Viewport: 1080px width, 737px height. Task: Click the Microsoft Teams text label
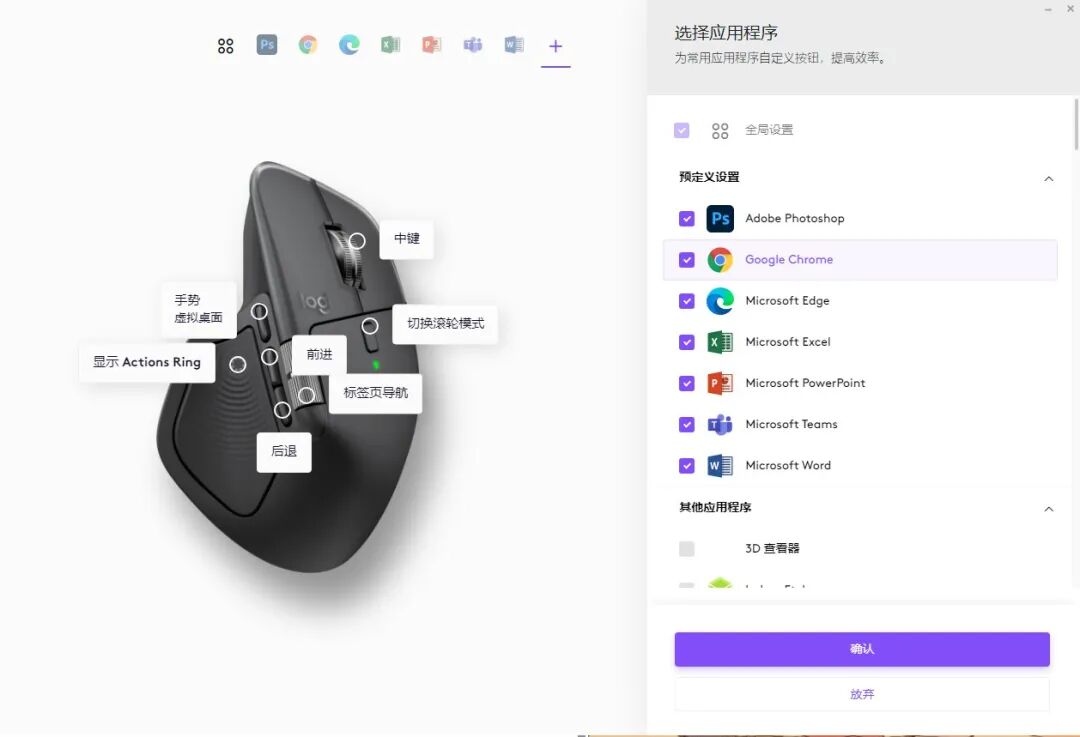pyautogui.click(x=791, y=424)
